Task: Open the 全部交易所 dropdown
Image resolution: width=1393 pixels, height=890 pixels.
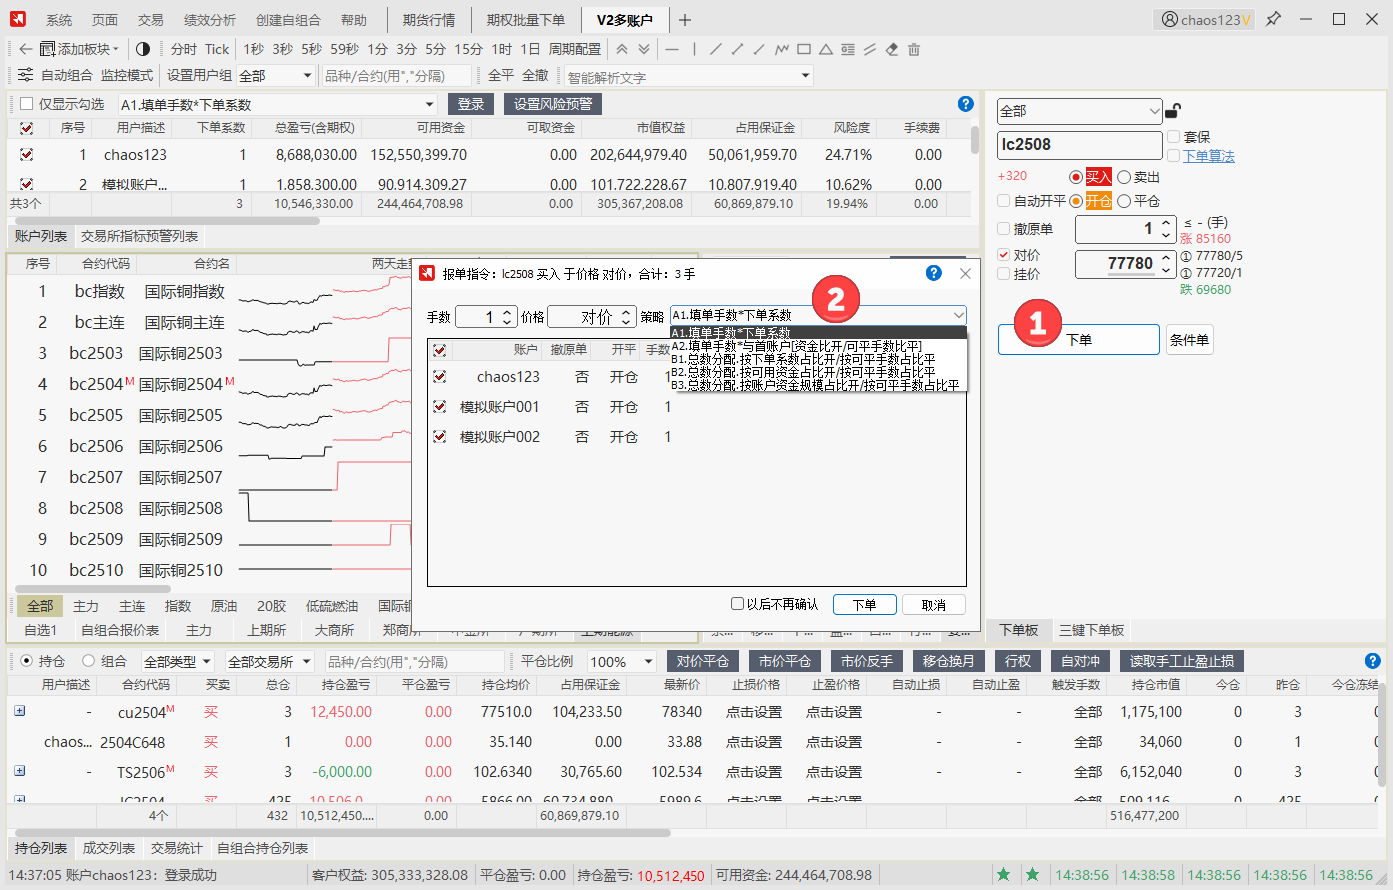Action: pos(268,662)
